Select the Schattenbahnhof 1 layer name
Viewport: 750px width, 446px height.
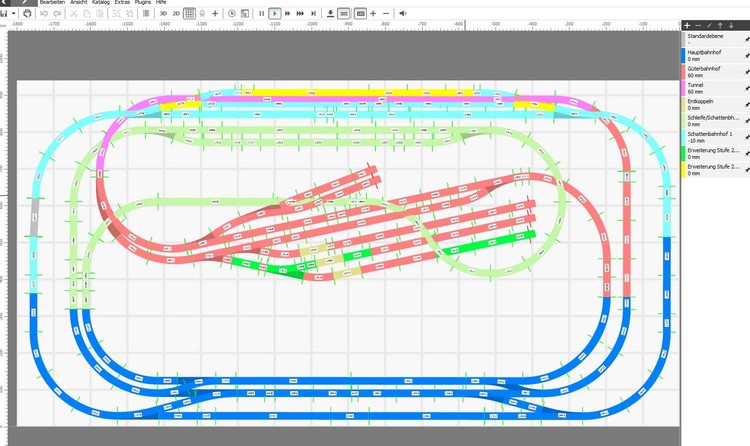pyautogui.click(x=710, y=134)
